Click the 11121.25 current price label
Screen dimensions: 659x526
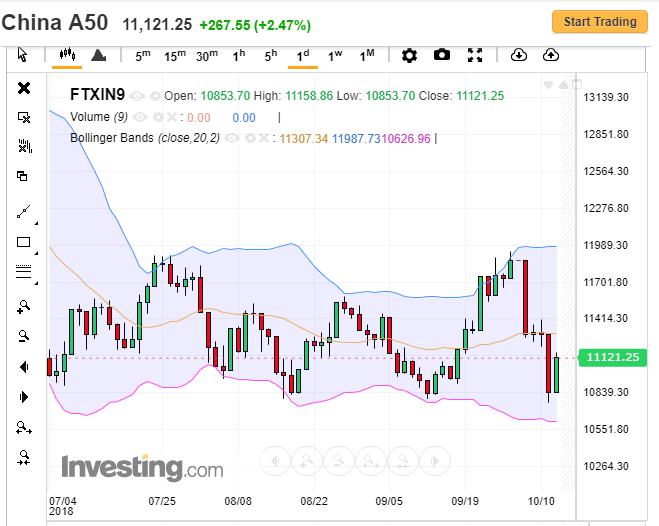pyautogui.click(x=614, y=357)
